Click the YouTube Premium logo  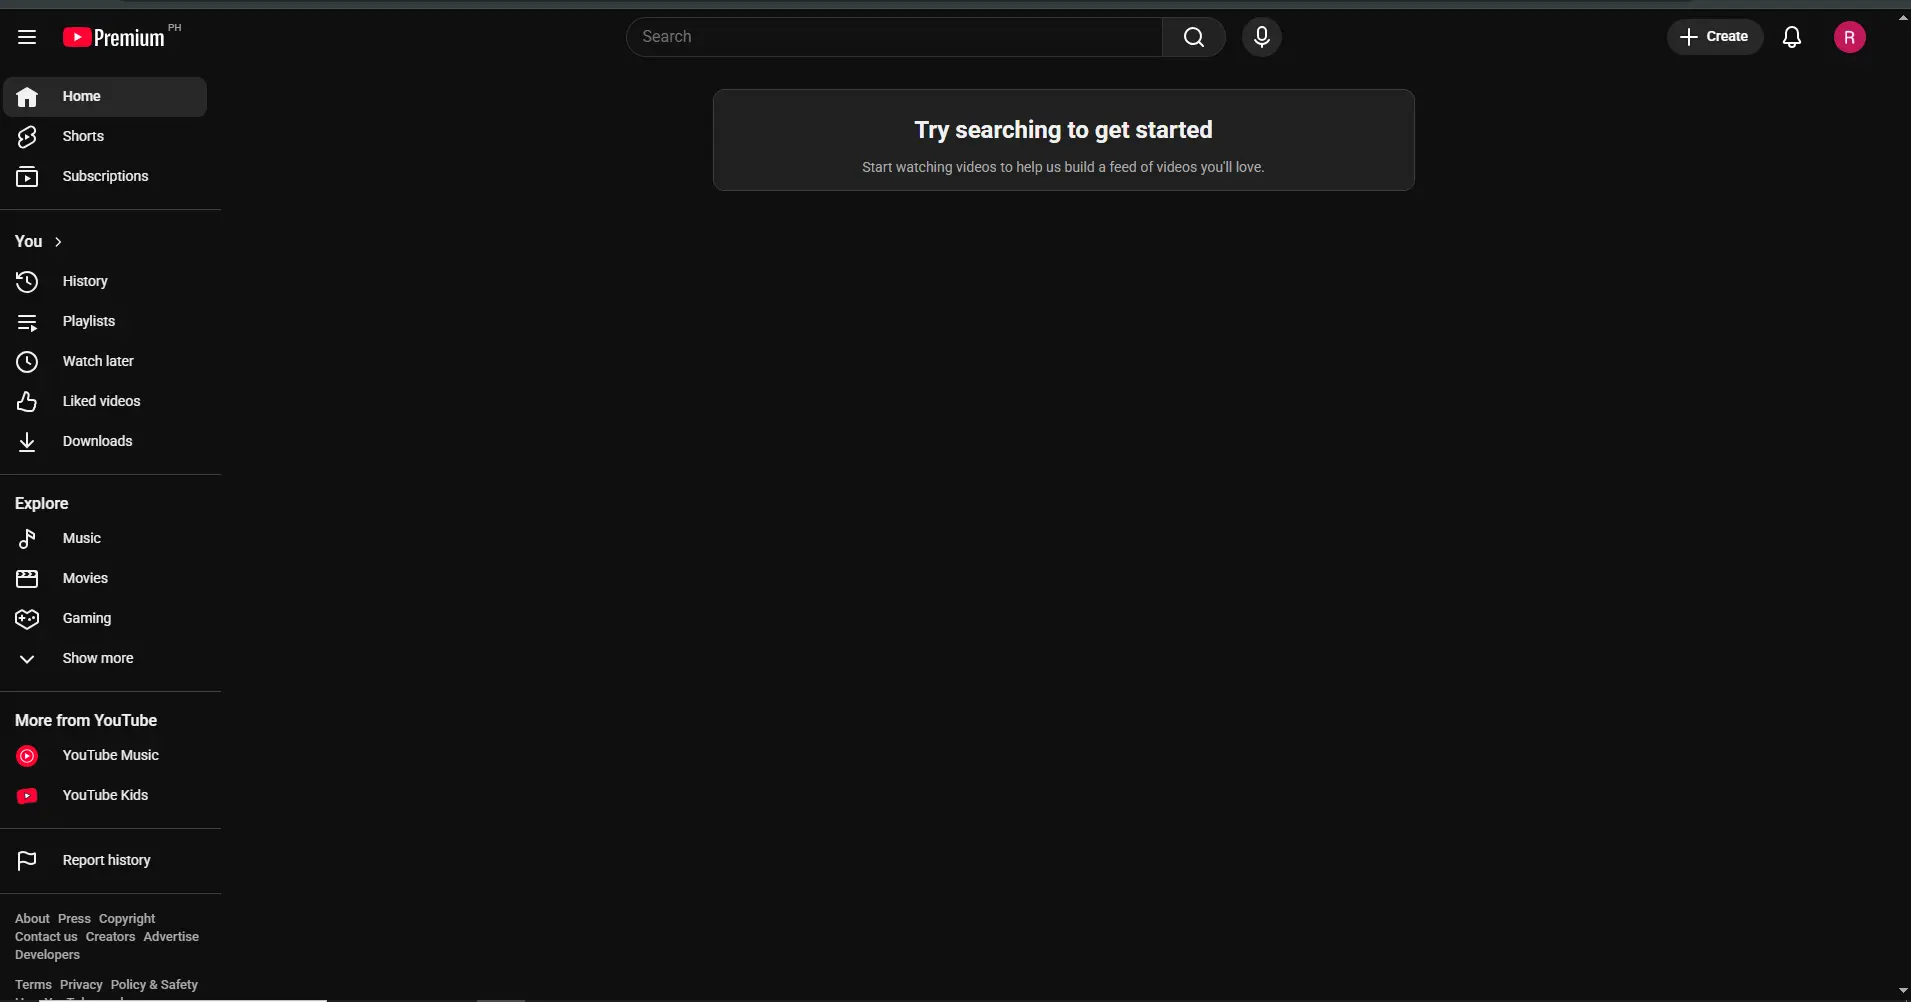[114, 37]
